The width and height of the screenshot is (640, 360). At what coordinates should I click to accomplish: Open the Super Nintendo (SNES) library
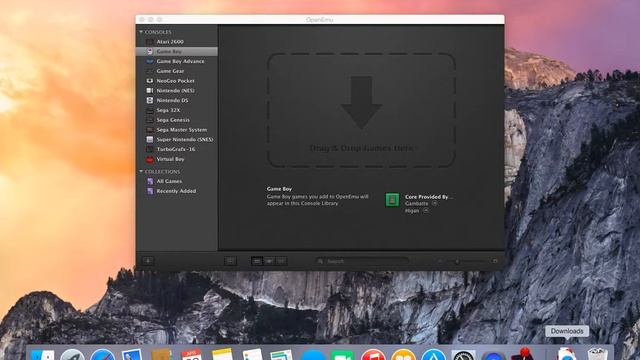pos(176,140)
